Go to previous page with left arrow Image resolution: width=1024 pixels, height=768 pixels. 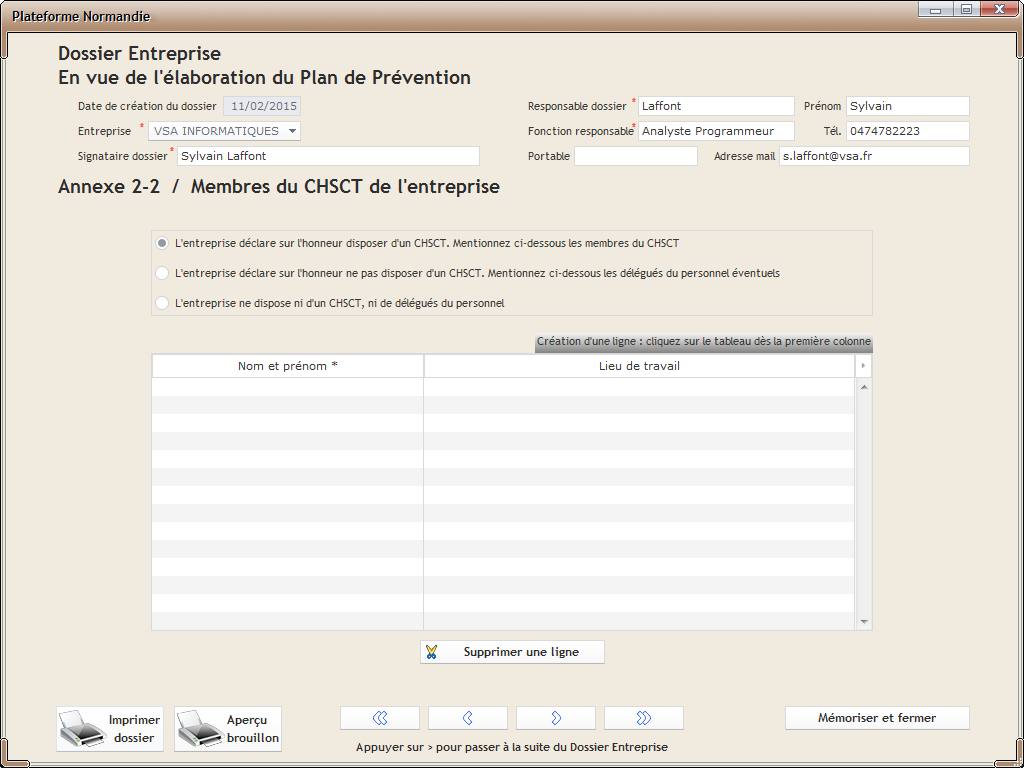[x=468, y=718]
